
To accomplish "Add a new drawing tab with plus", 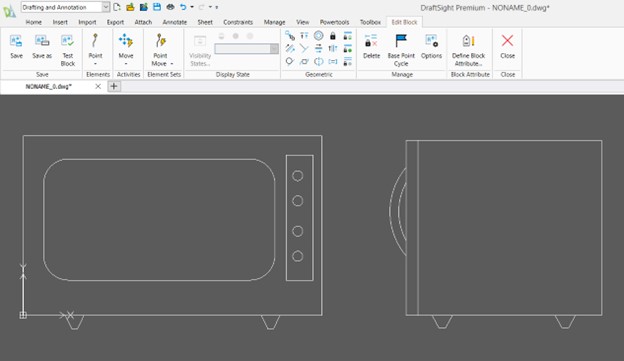I will pyautogui.click(x=113, y=86).
